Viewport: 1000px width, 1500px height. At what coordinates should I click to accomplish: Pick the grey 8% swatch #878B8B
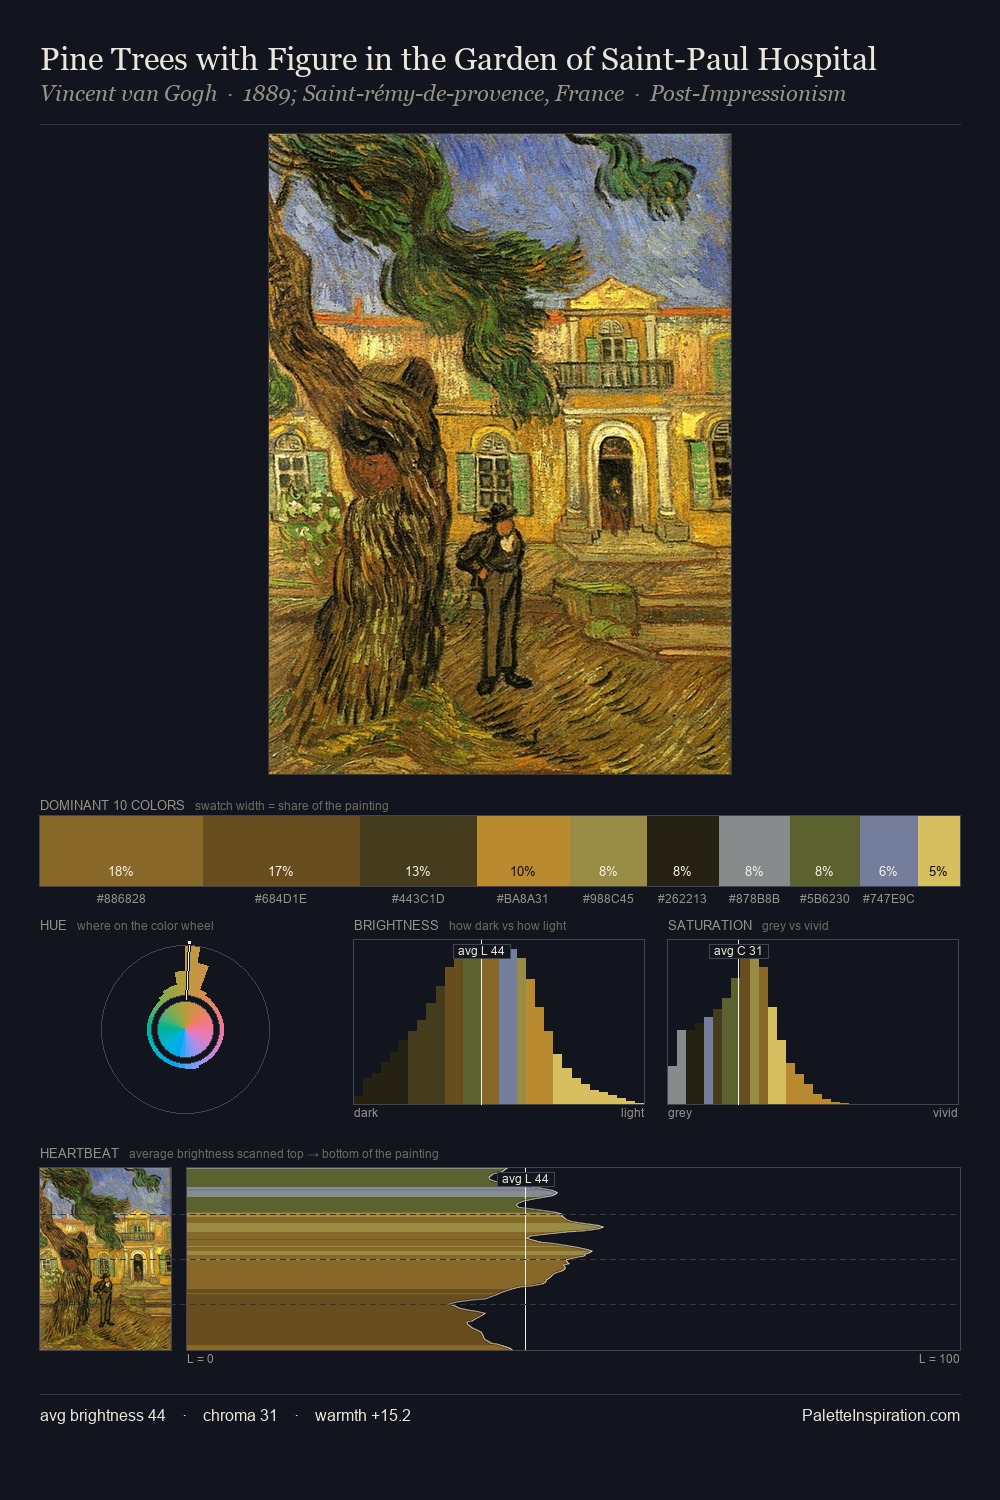(754, 851)
